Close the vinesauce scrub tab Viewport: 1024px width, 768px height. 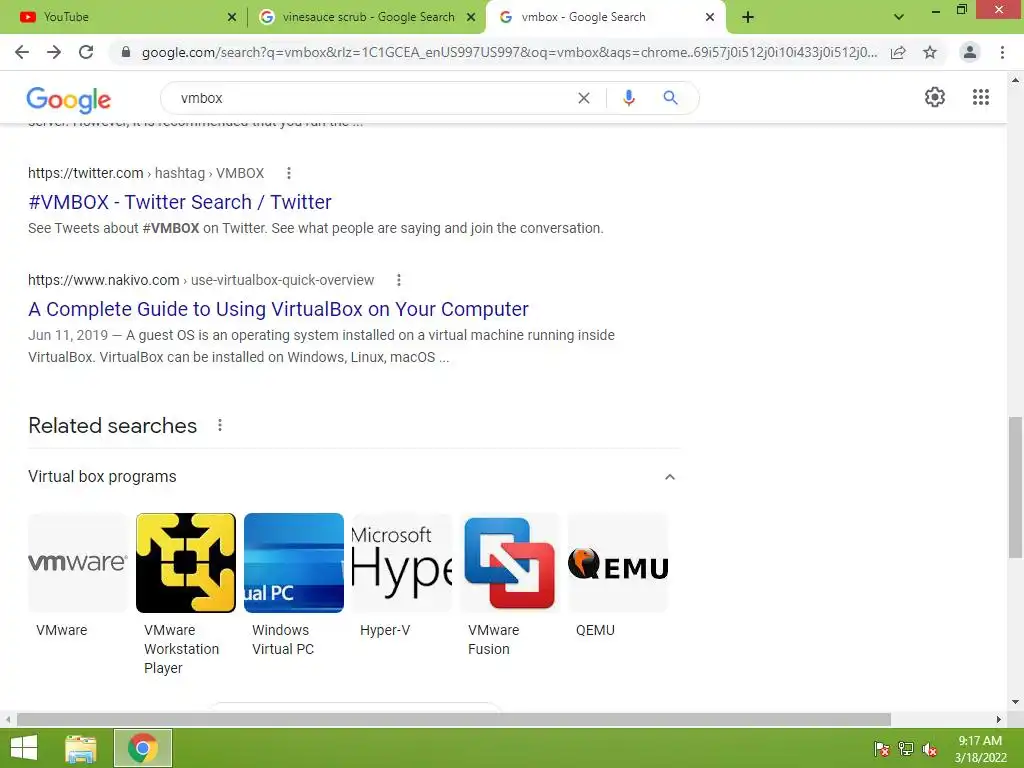(x=471, y=17)
